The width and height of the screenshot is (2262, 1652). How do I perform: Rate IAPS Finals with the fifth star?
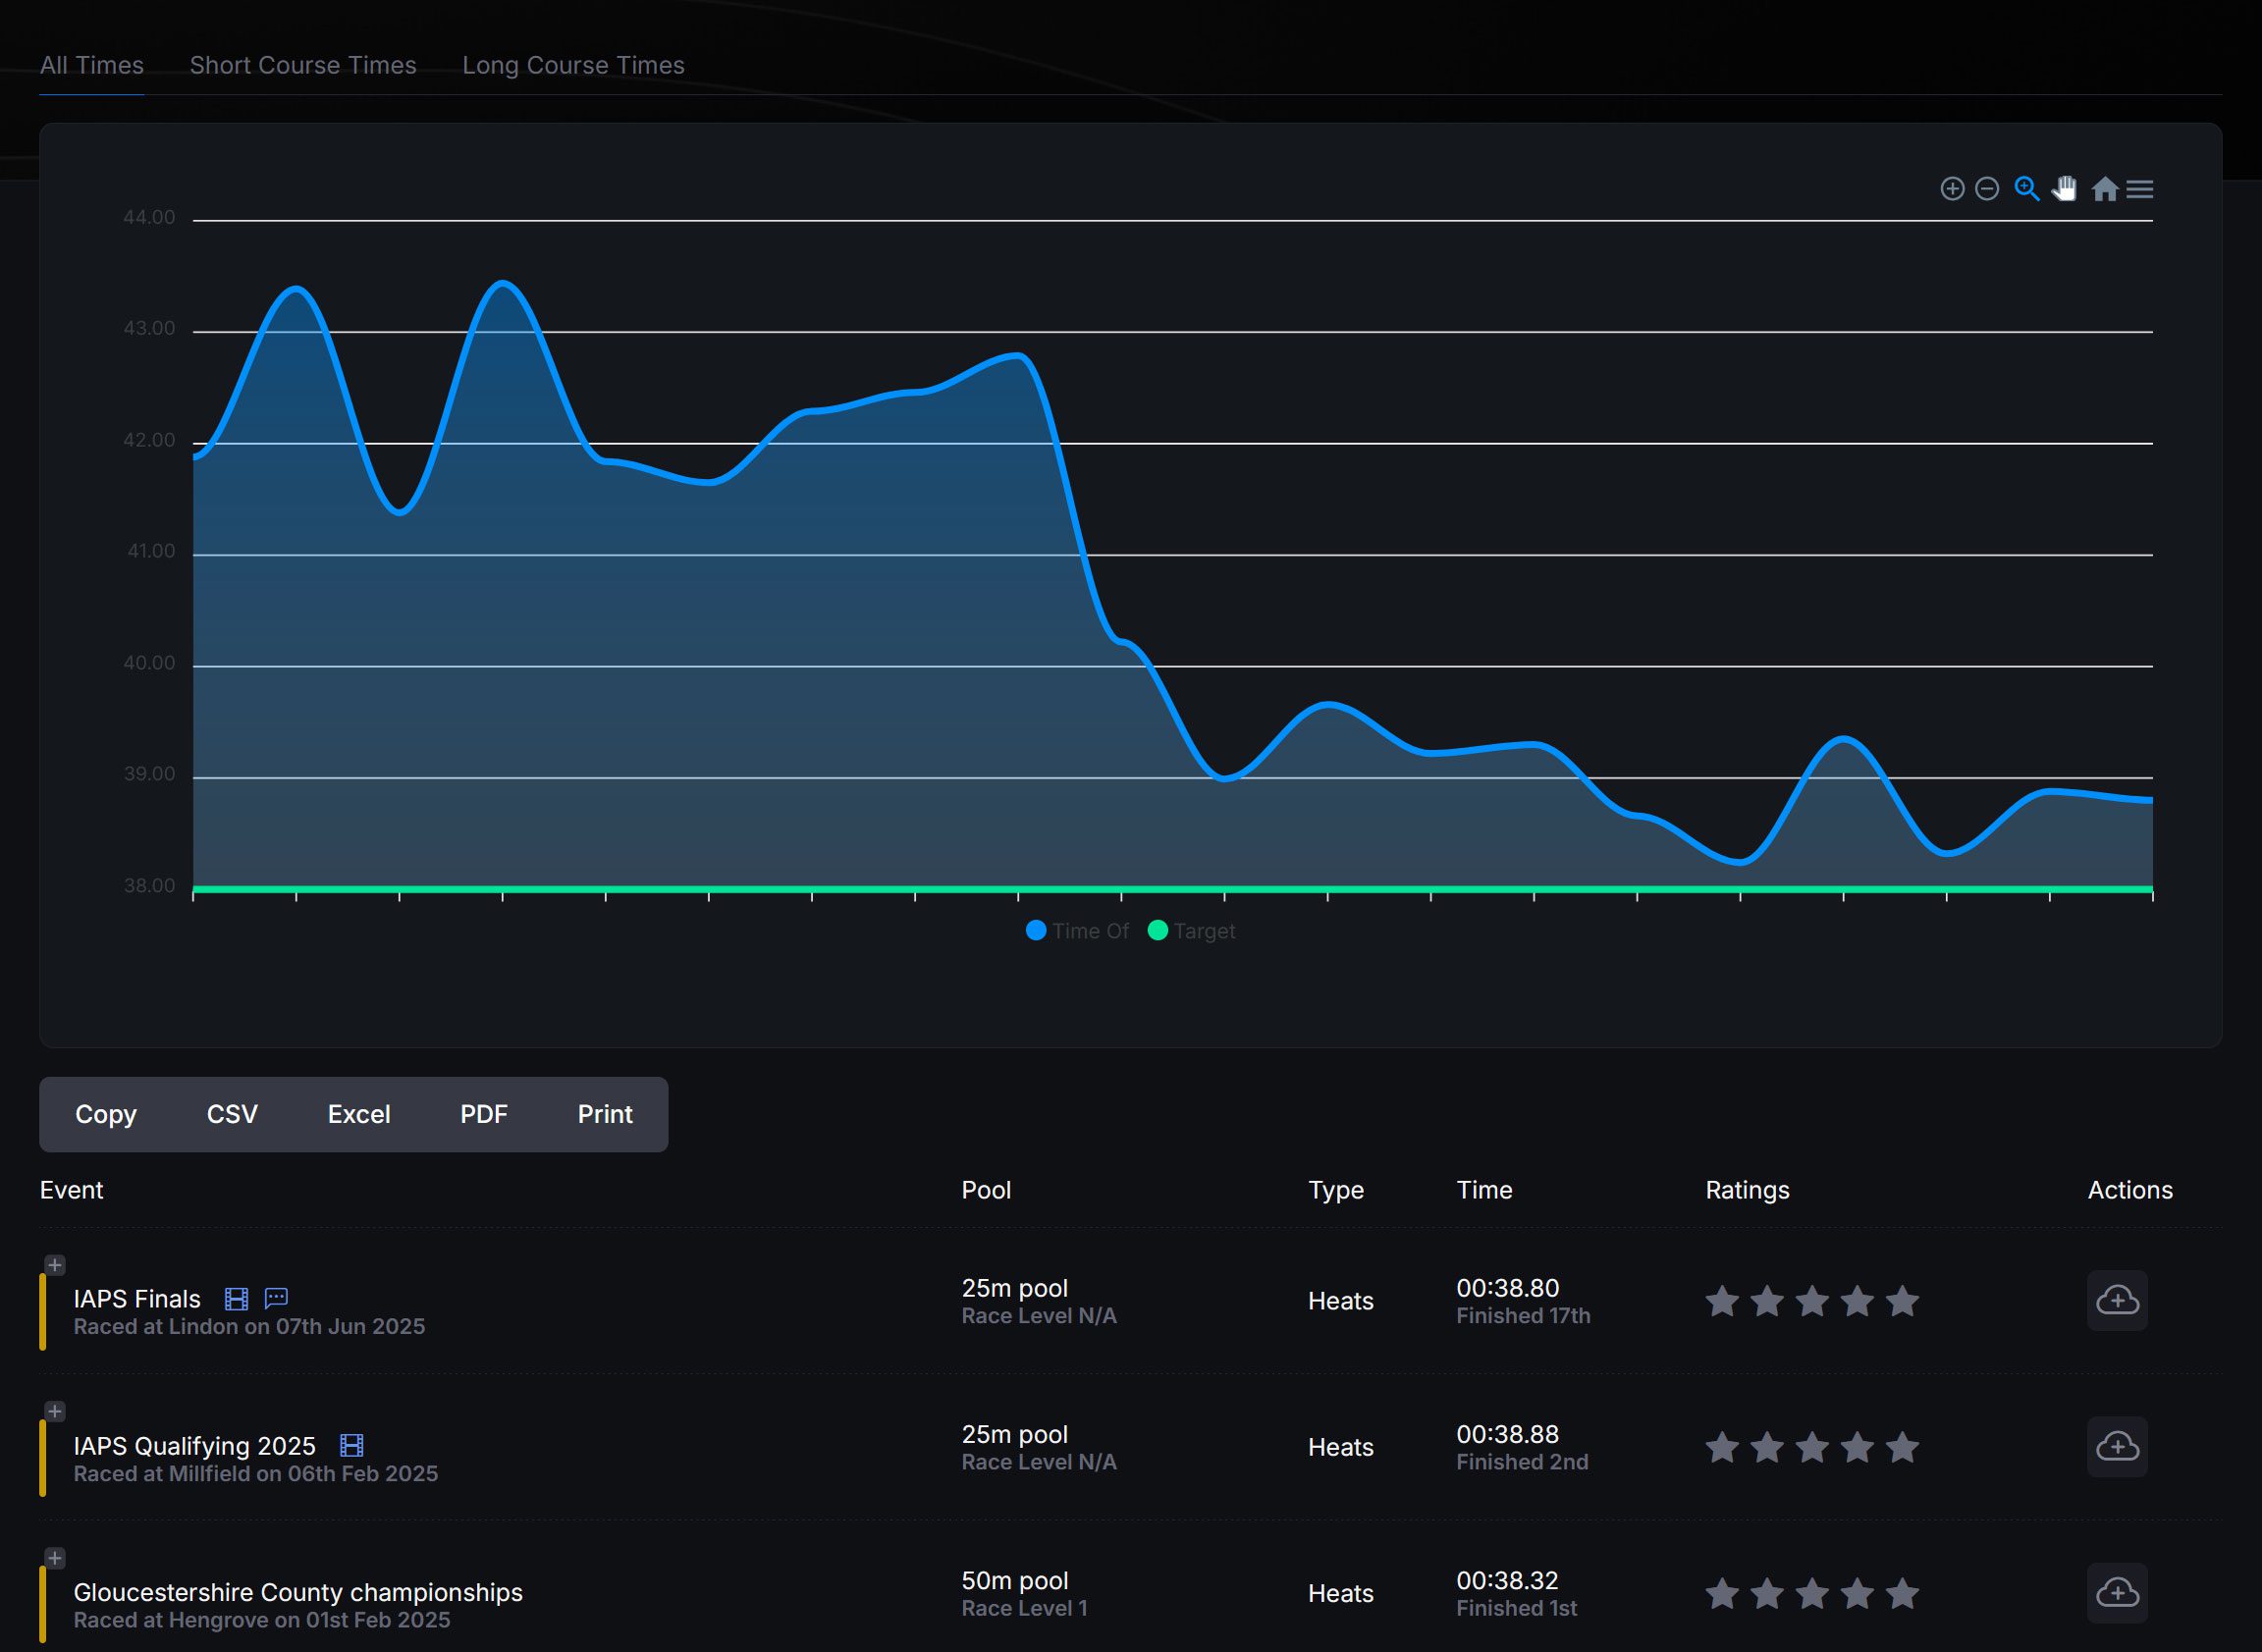[1902, 1301]
